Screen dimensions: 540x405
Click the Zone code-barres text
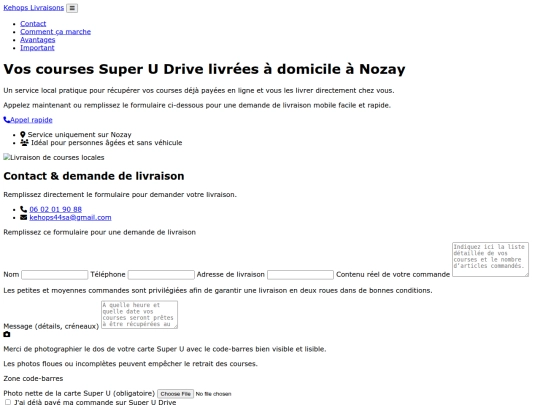(x=33, y=378)
